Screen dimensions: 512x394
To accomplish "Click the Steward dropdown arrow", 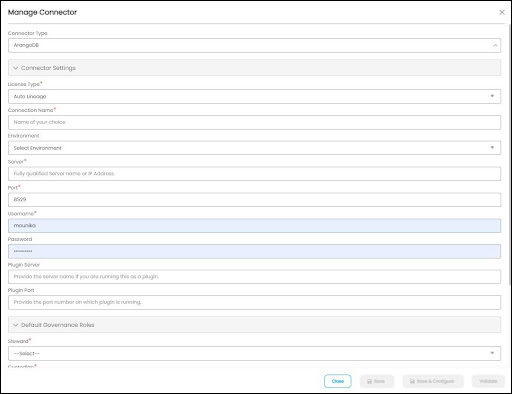I will (x=492, y=353).
